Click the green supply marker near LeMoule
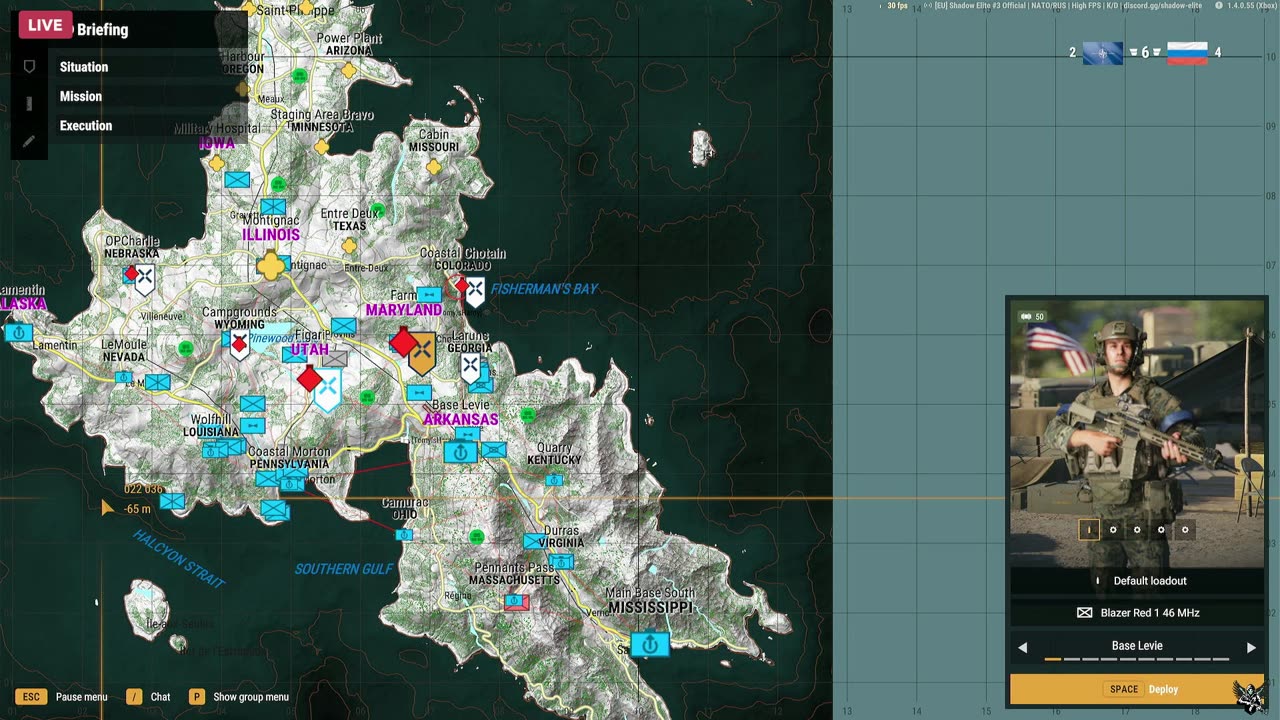This screenshot has height=720, width=1280. click(185, 348)
